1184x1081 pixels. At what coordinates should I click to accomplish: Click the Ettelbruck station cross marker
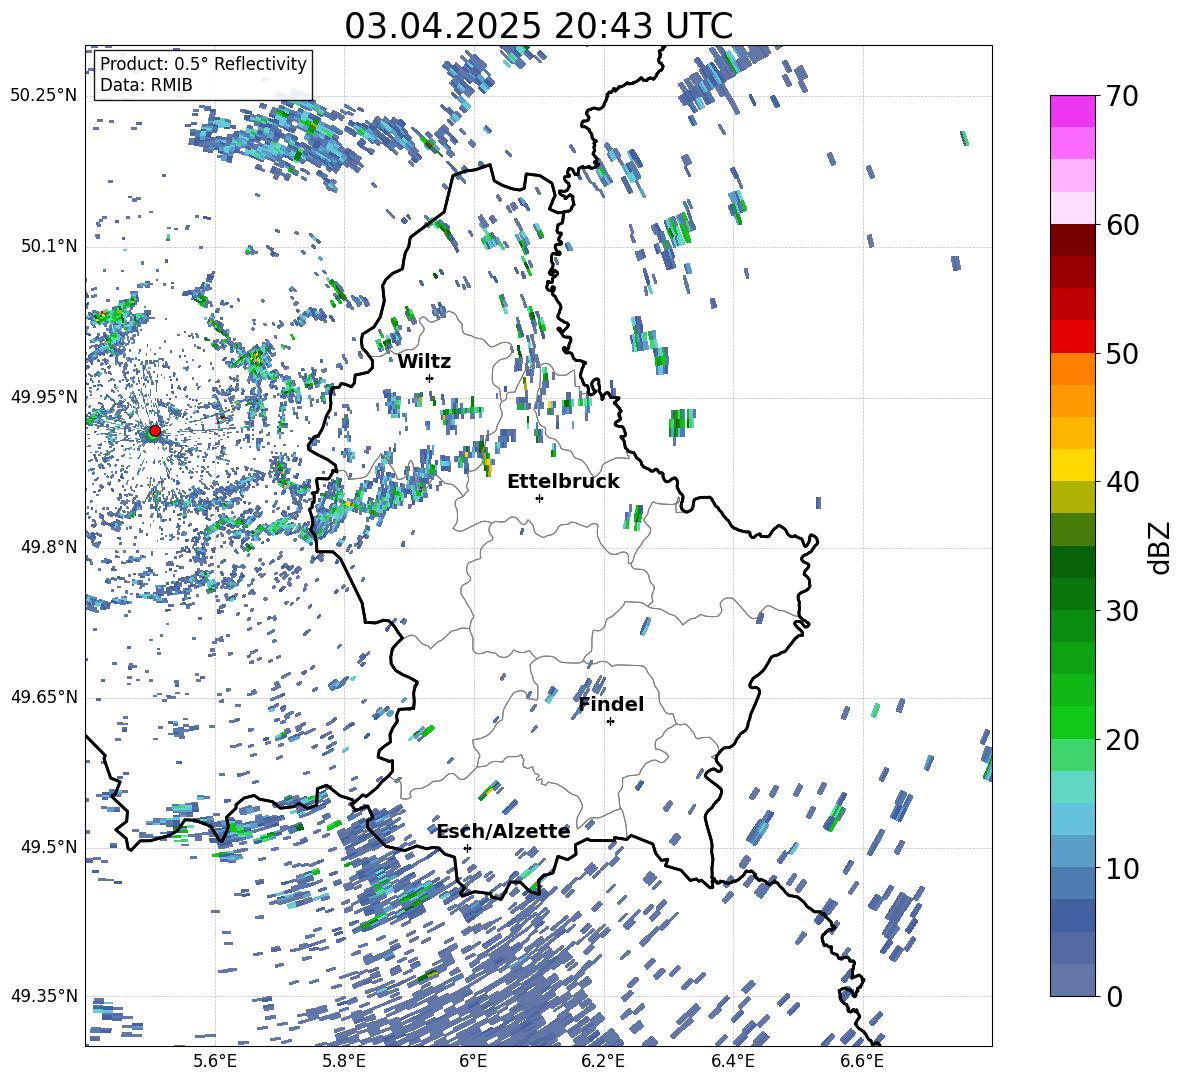tap(539, 498)
